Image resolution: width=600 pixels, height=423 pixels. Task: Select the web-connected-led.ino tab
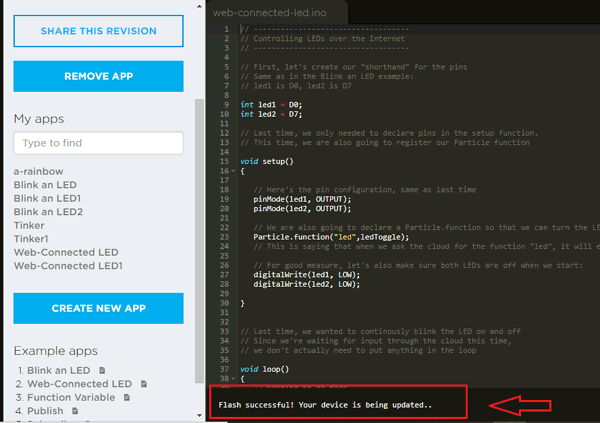point(270,13)
